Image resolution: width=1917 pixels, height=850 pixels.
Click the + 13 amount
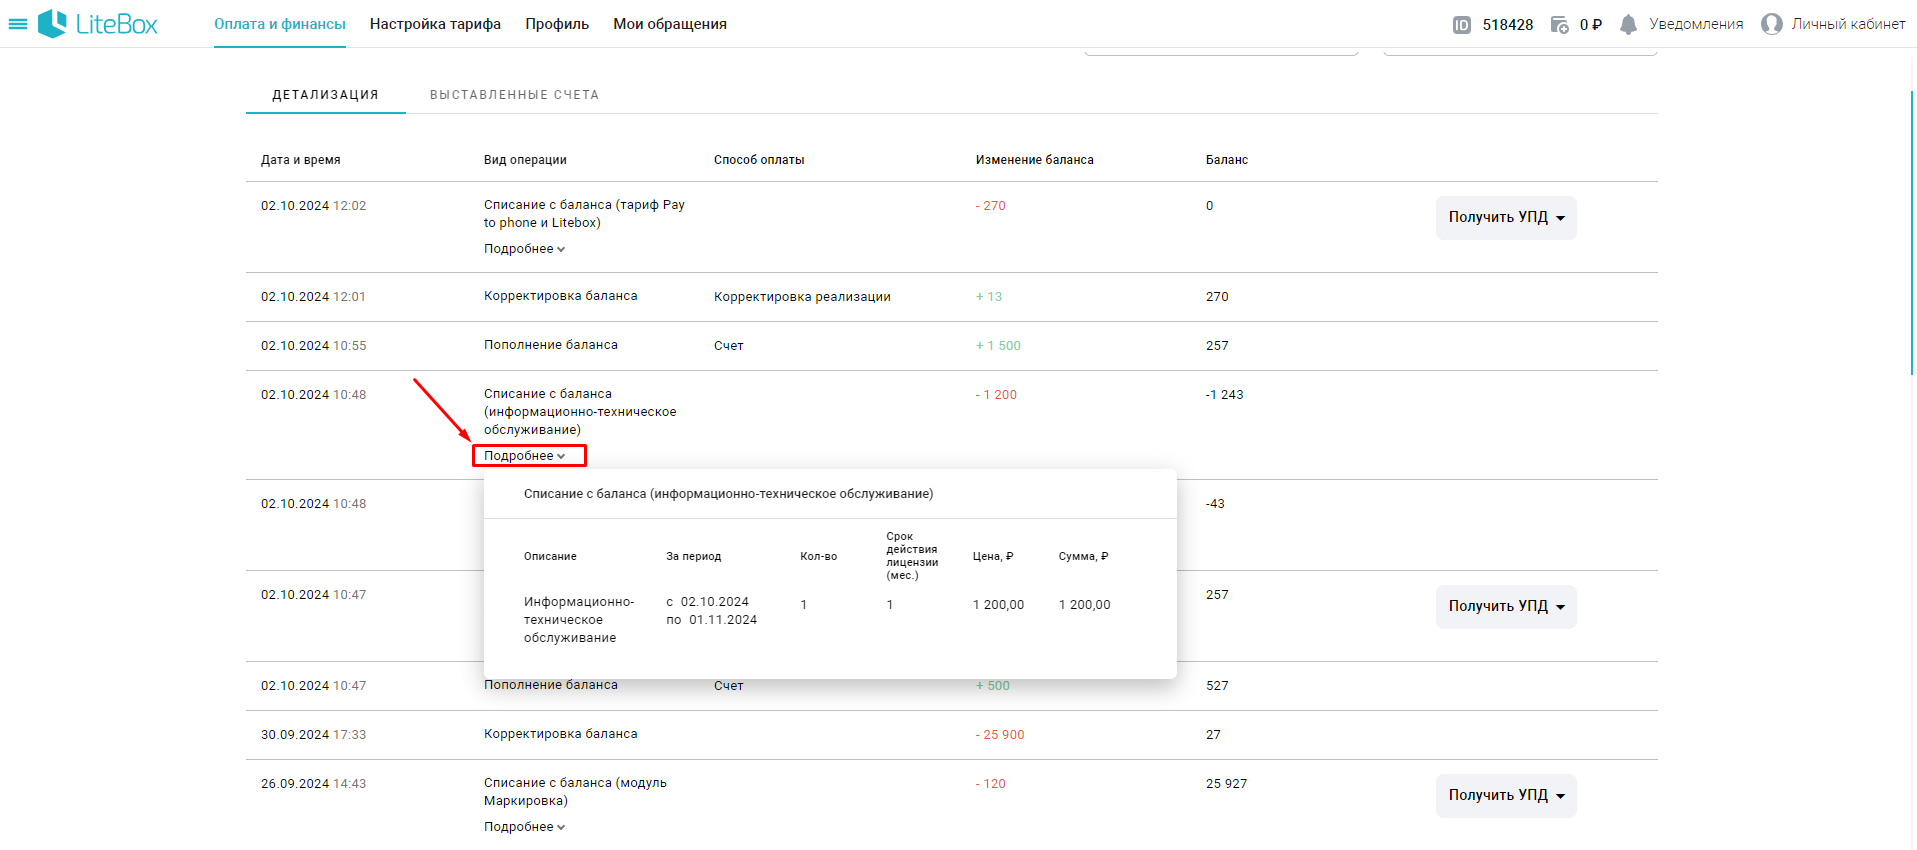click(989, 297)
